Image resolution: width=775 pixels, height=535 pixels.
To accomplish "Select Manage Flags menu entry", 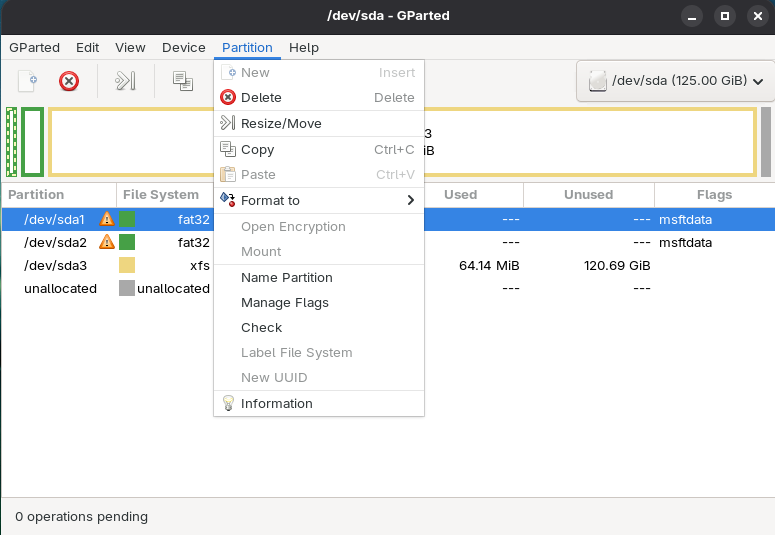I will [284, 303].
